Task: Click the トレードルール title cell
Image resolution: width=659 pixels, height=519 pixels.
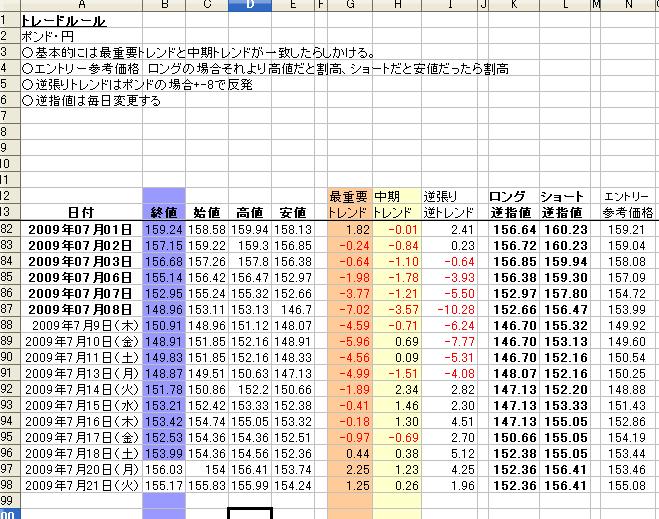Action: (x=64, y=21)
